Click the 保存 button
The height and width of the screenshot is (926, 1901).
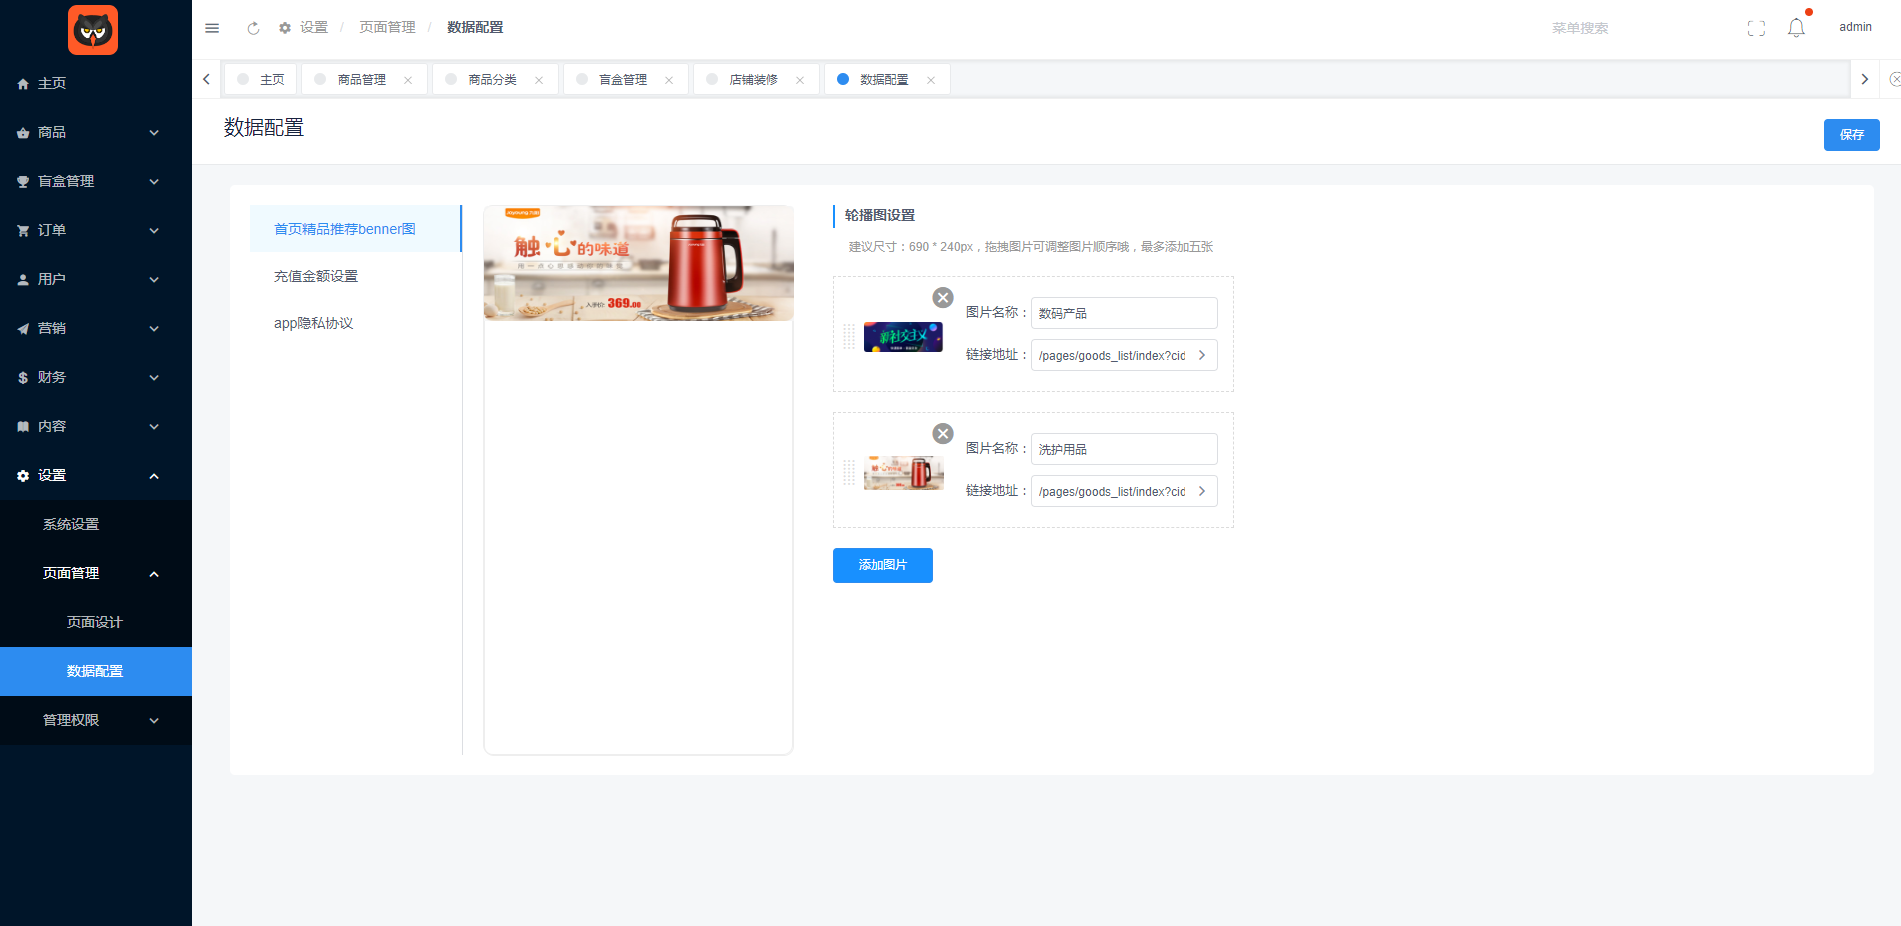[x=1851, y=135]
